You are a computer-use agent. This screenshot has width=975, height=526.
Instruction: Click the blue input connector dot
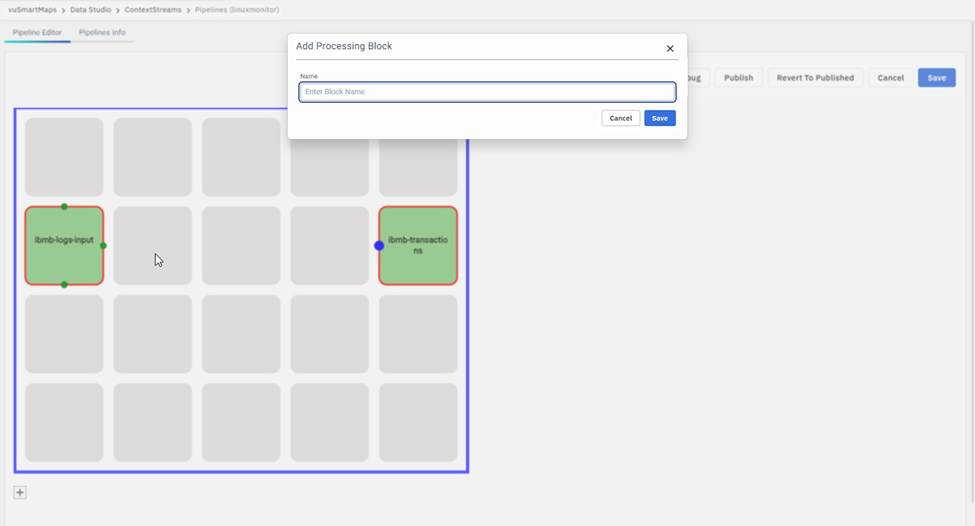[x=379, y=245]
